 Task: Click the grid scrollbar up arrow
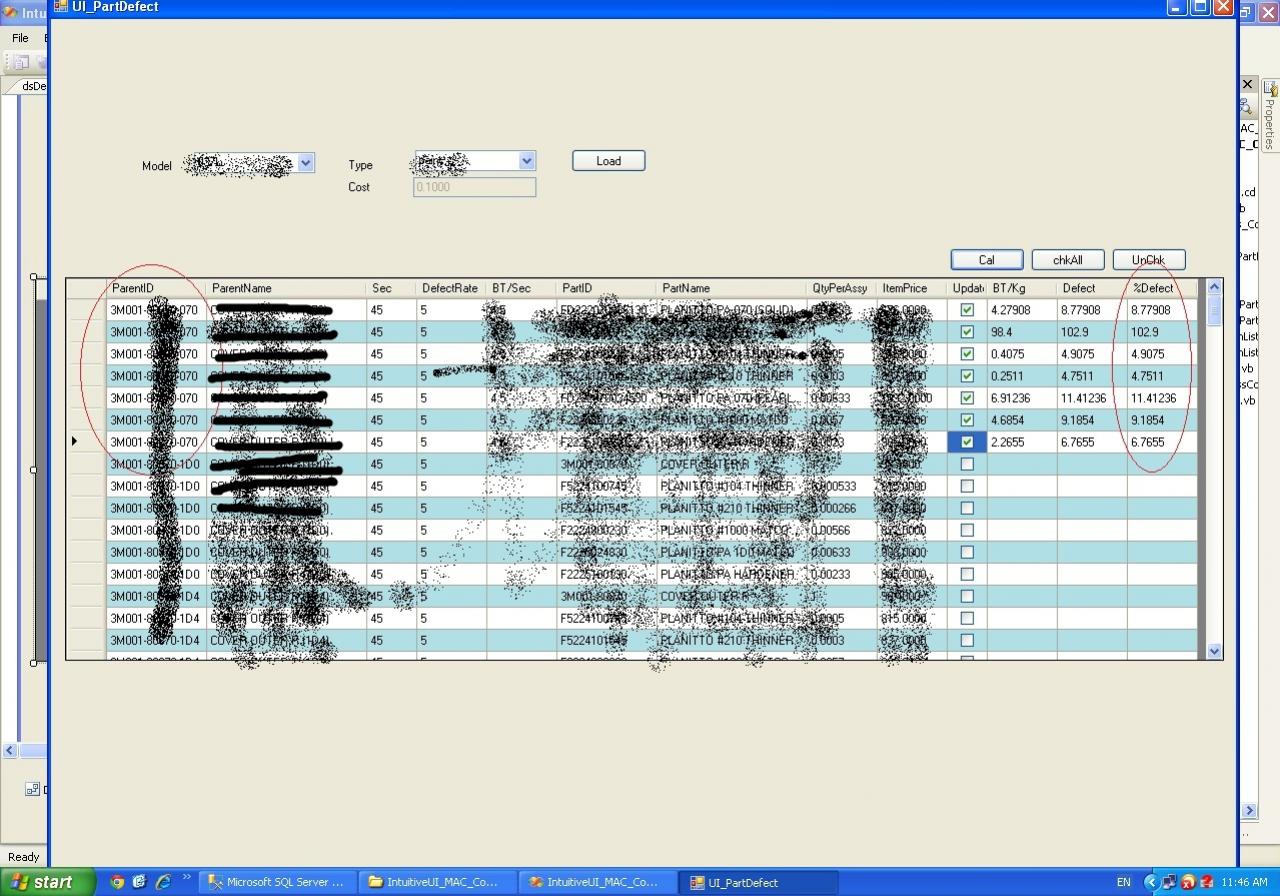[1215, 287]
